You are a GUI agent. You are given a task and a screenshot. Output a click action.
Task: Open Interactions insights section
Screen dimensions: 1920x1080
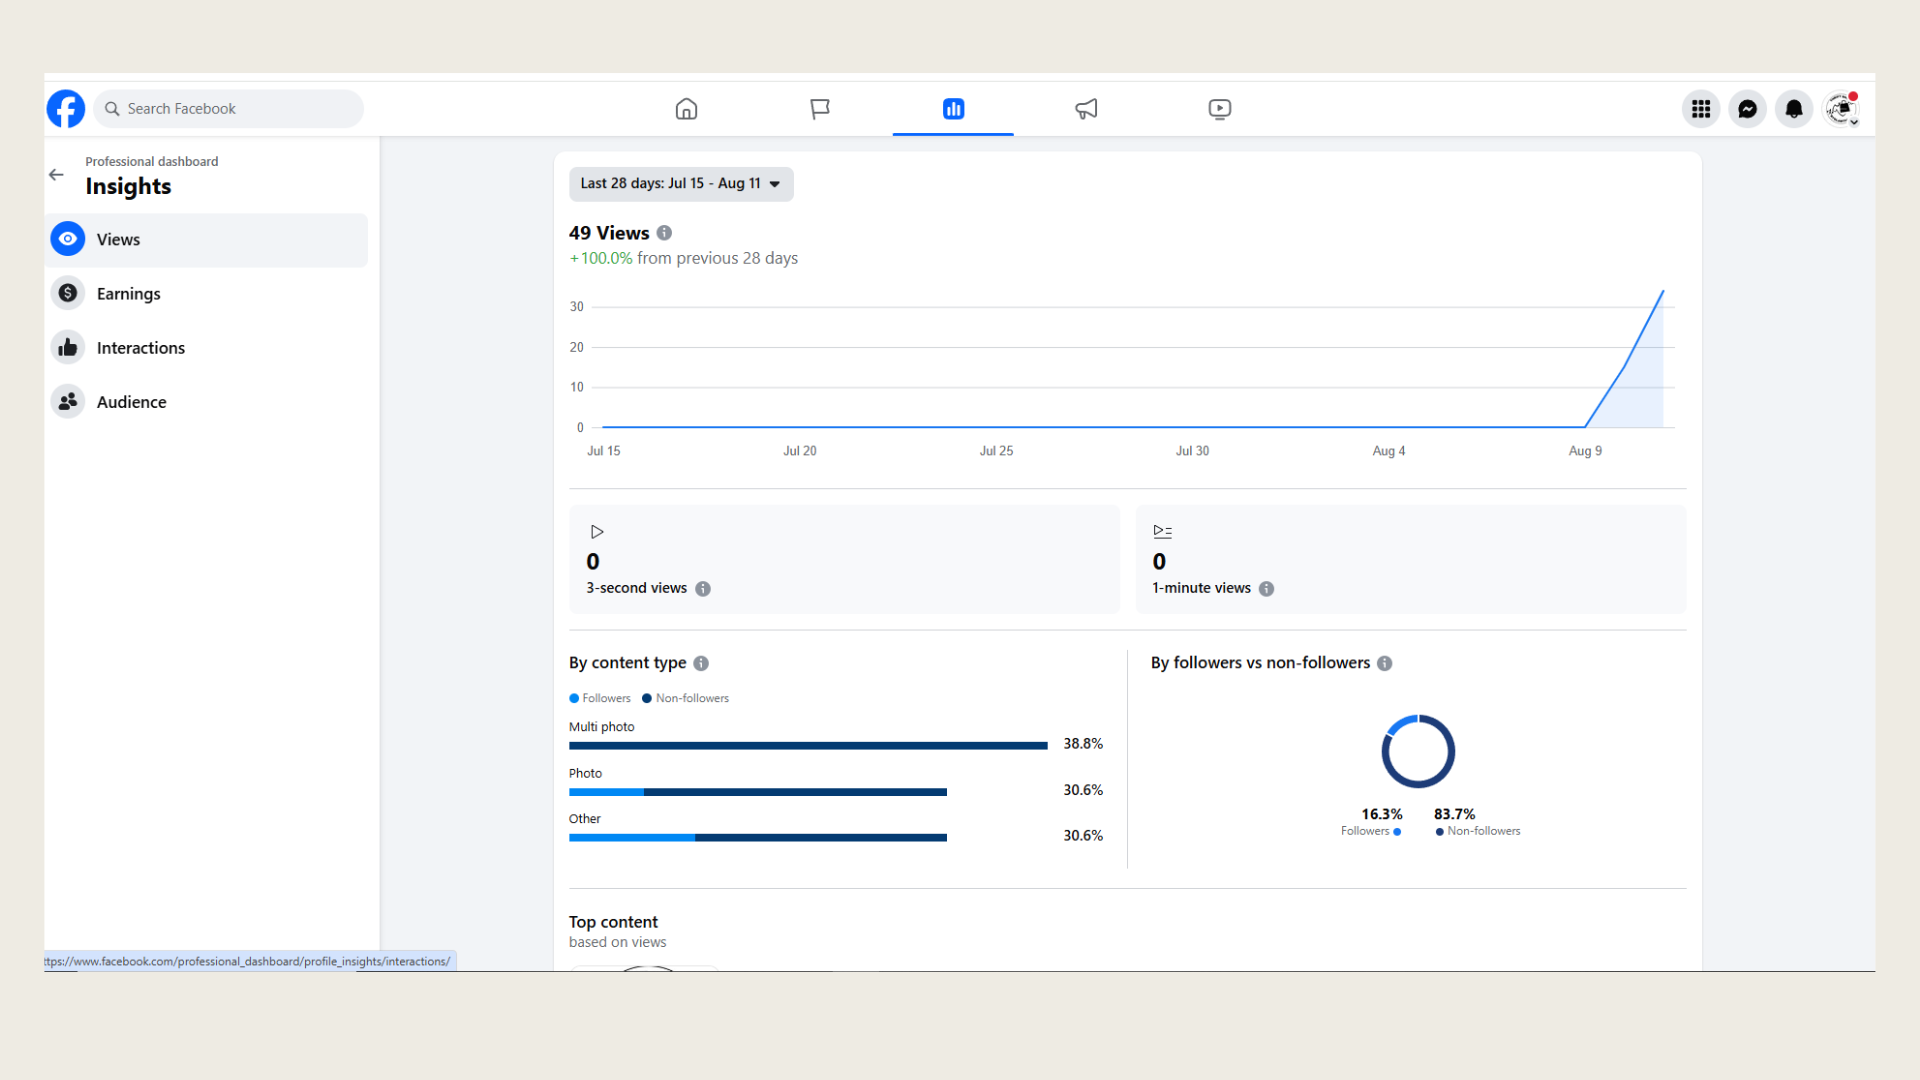point(140,348)
